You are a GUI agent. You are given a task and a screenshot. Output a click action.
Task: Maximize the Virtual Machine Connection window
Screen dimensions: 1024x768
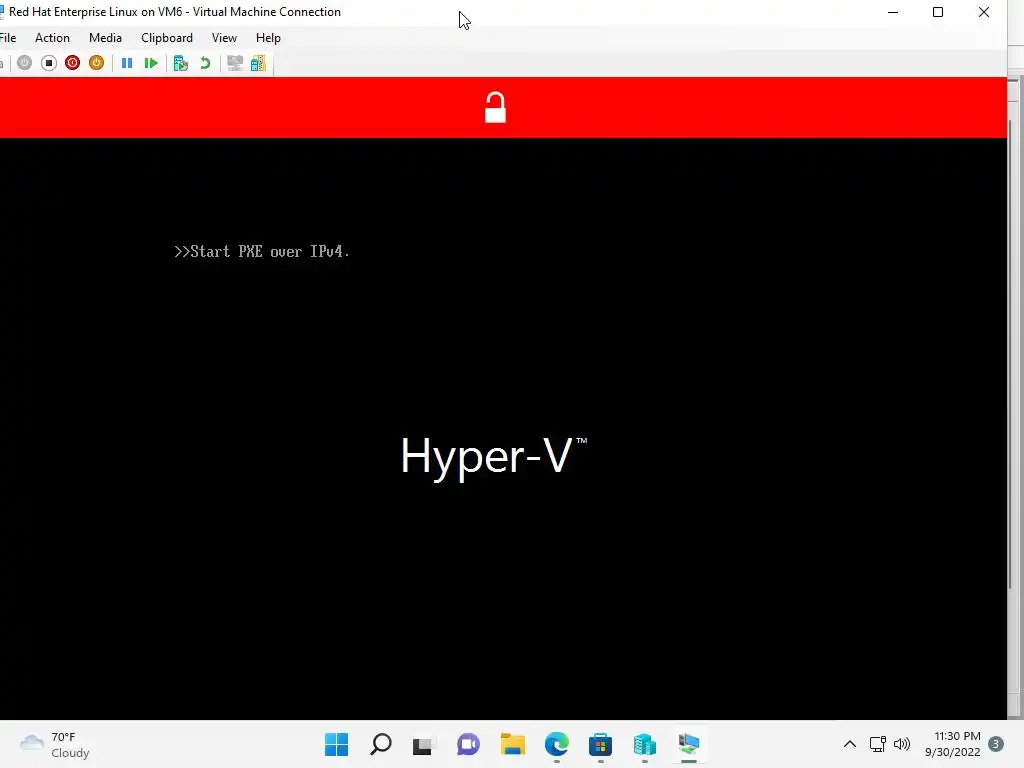[x=938, y=12]
